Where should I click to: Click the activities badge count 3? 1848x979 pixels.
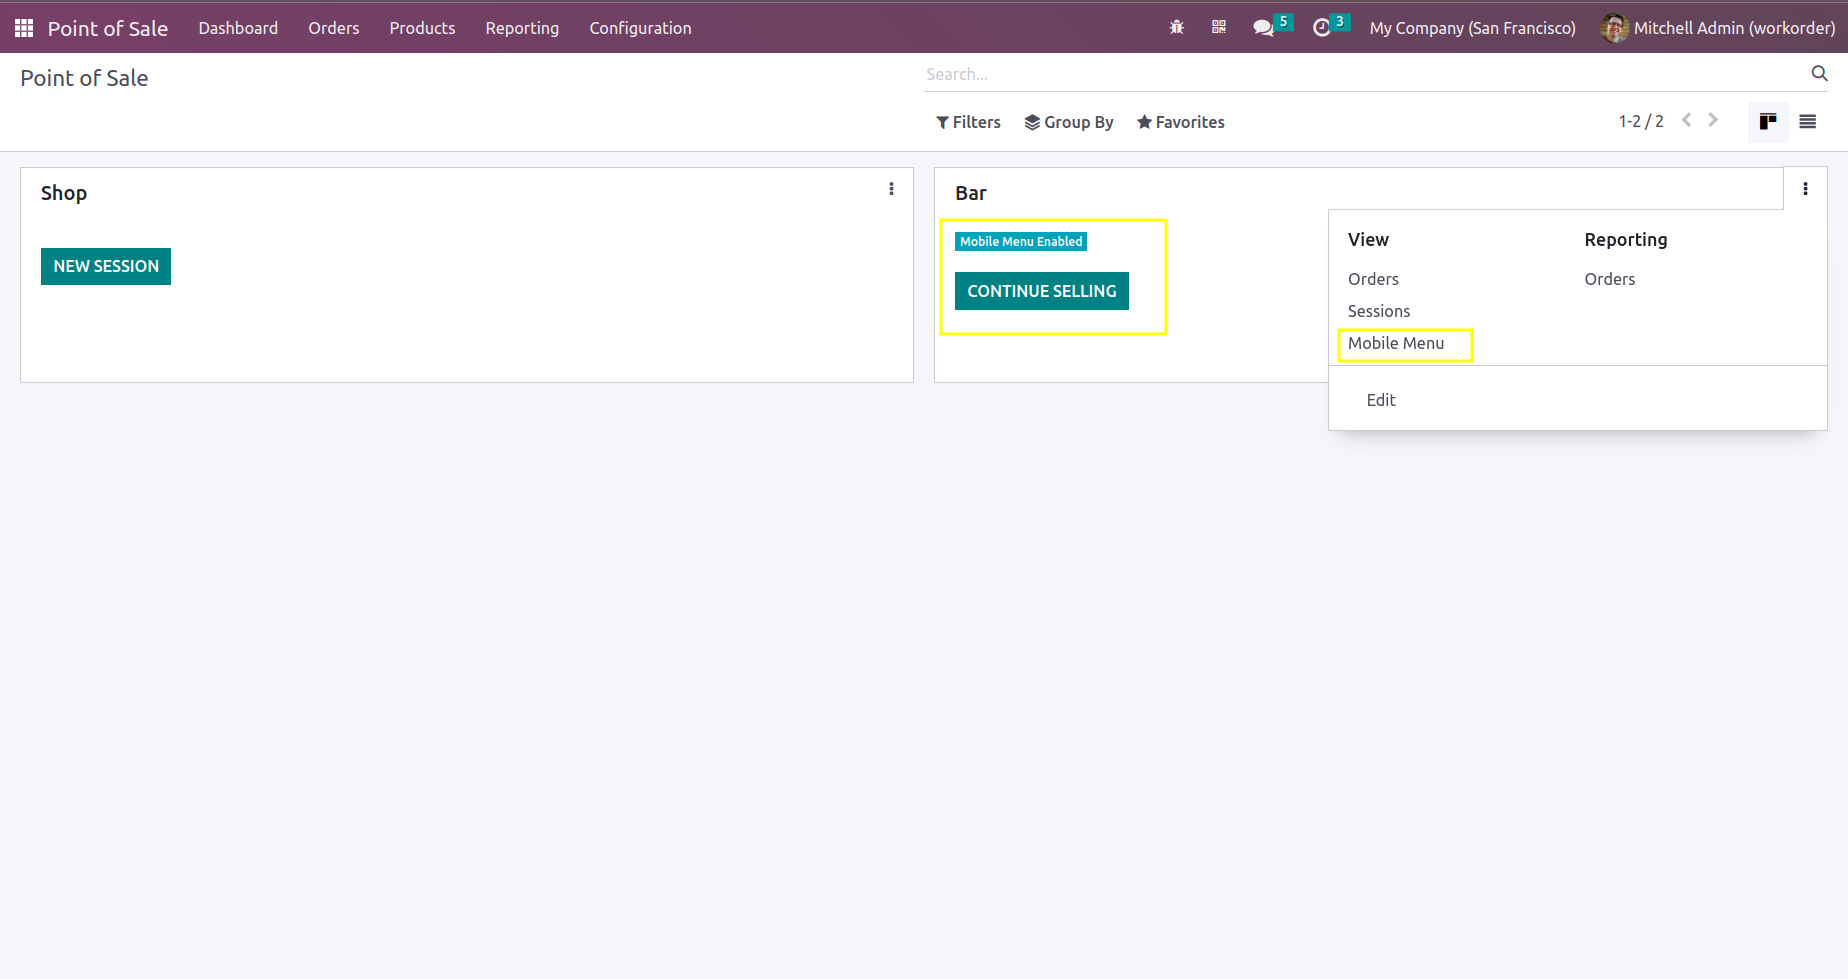tap(1340, 21)
